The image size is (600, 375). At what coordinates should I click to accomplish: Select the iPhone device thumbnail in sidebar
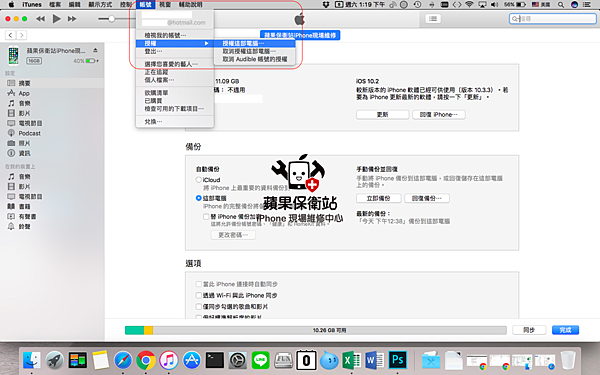[13, 55]
